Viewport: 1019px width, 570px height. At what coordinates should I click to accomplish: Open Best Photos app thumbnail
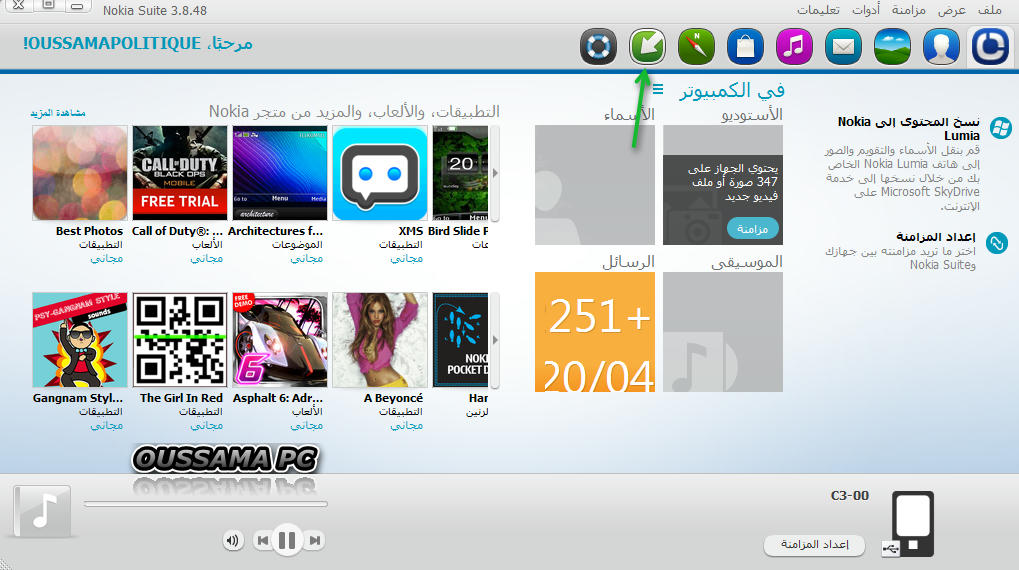point(80,174)
